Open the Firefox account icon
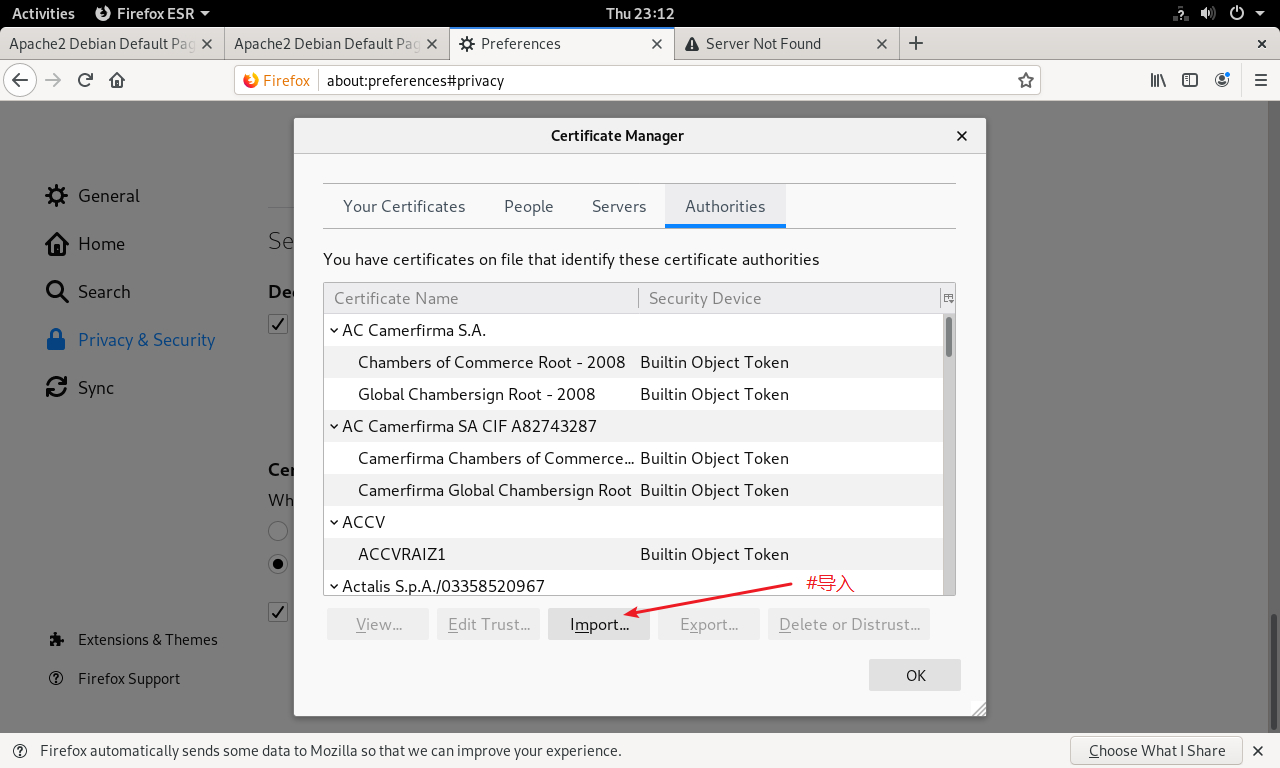 pos(1222,80)
